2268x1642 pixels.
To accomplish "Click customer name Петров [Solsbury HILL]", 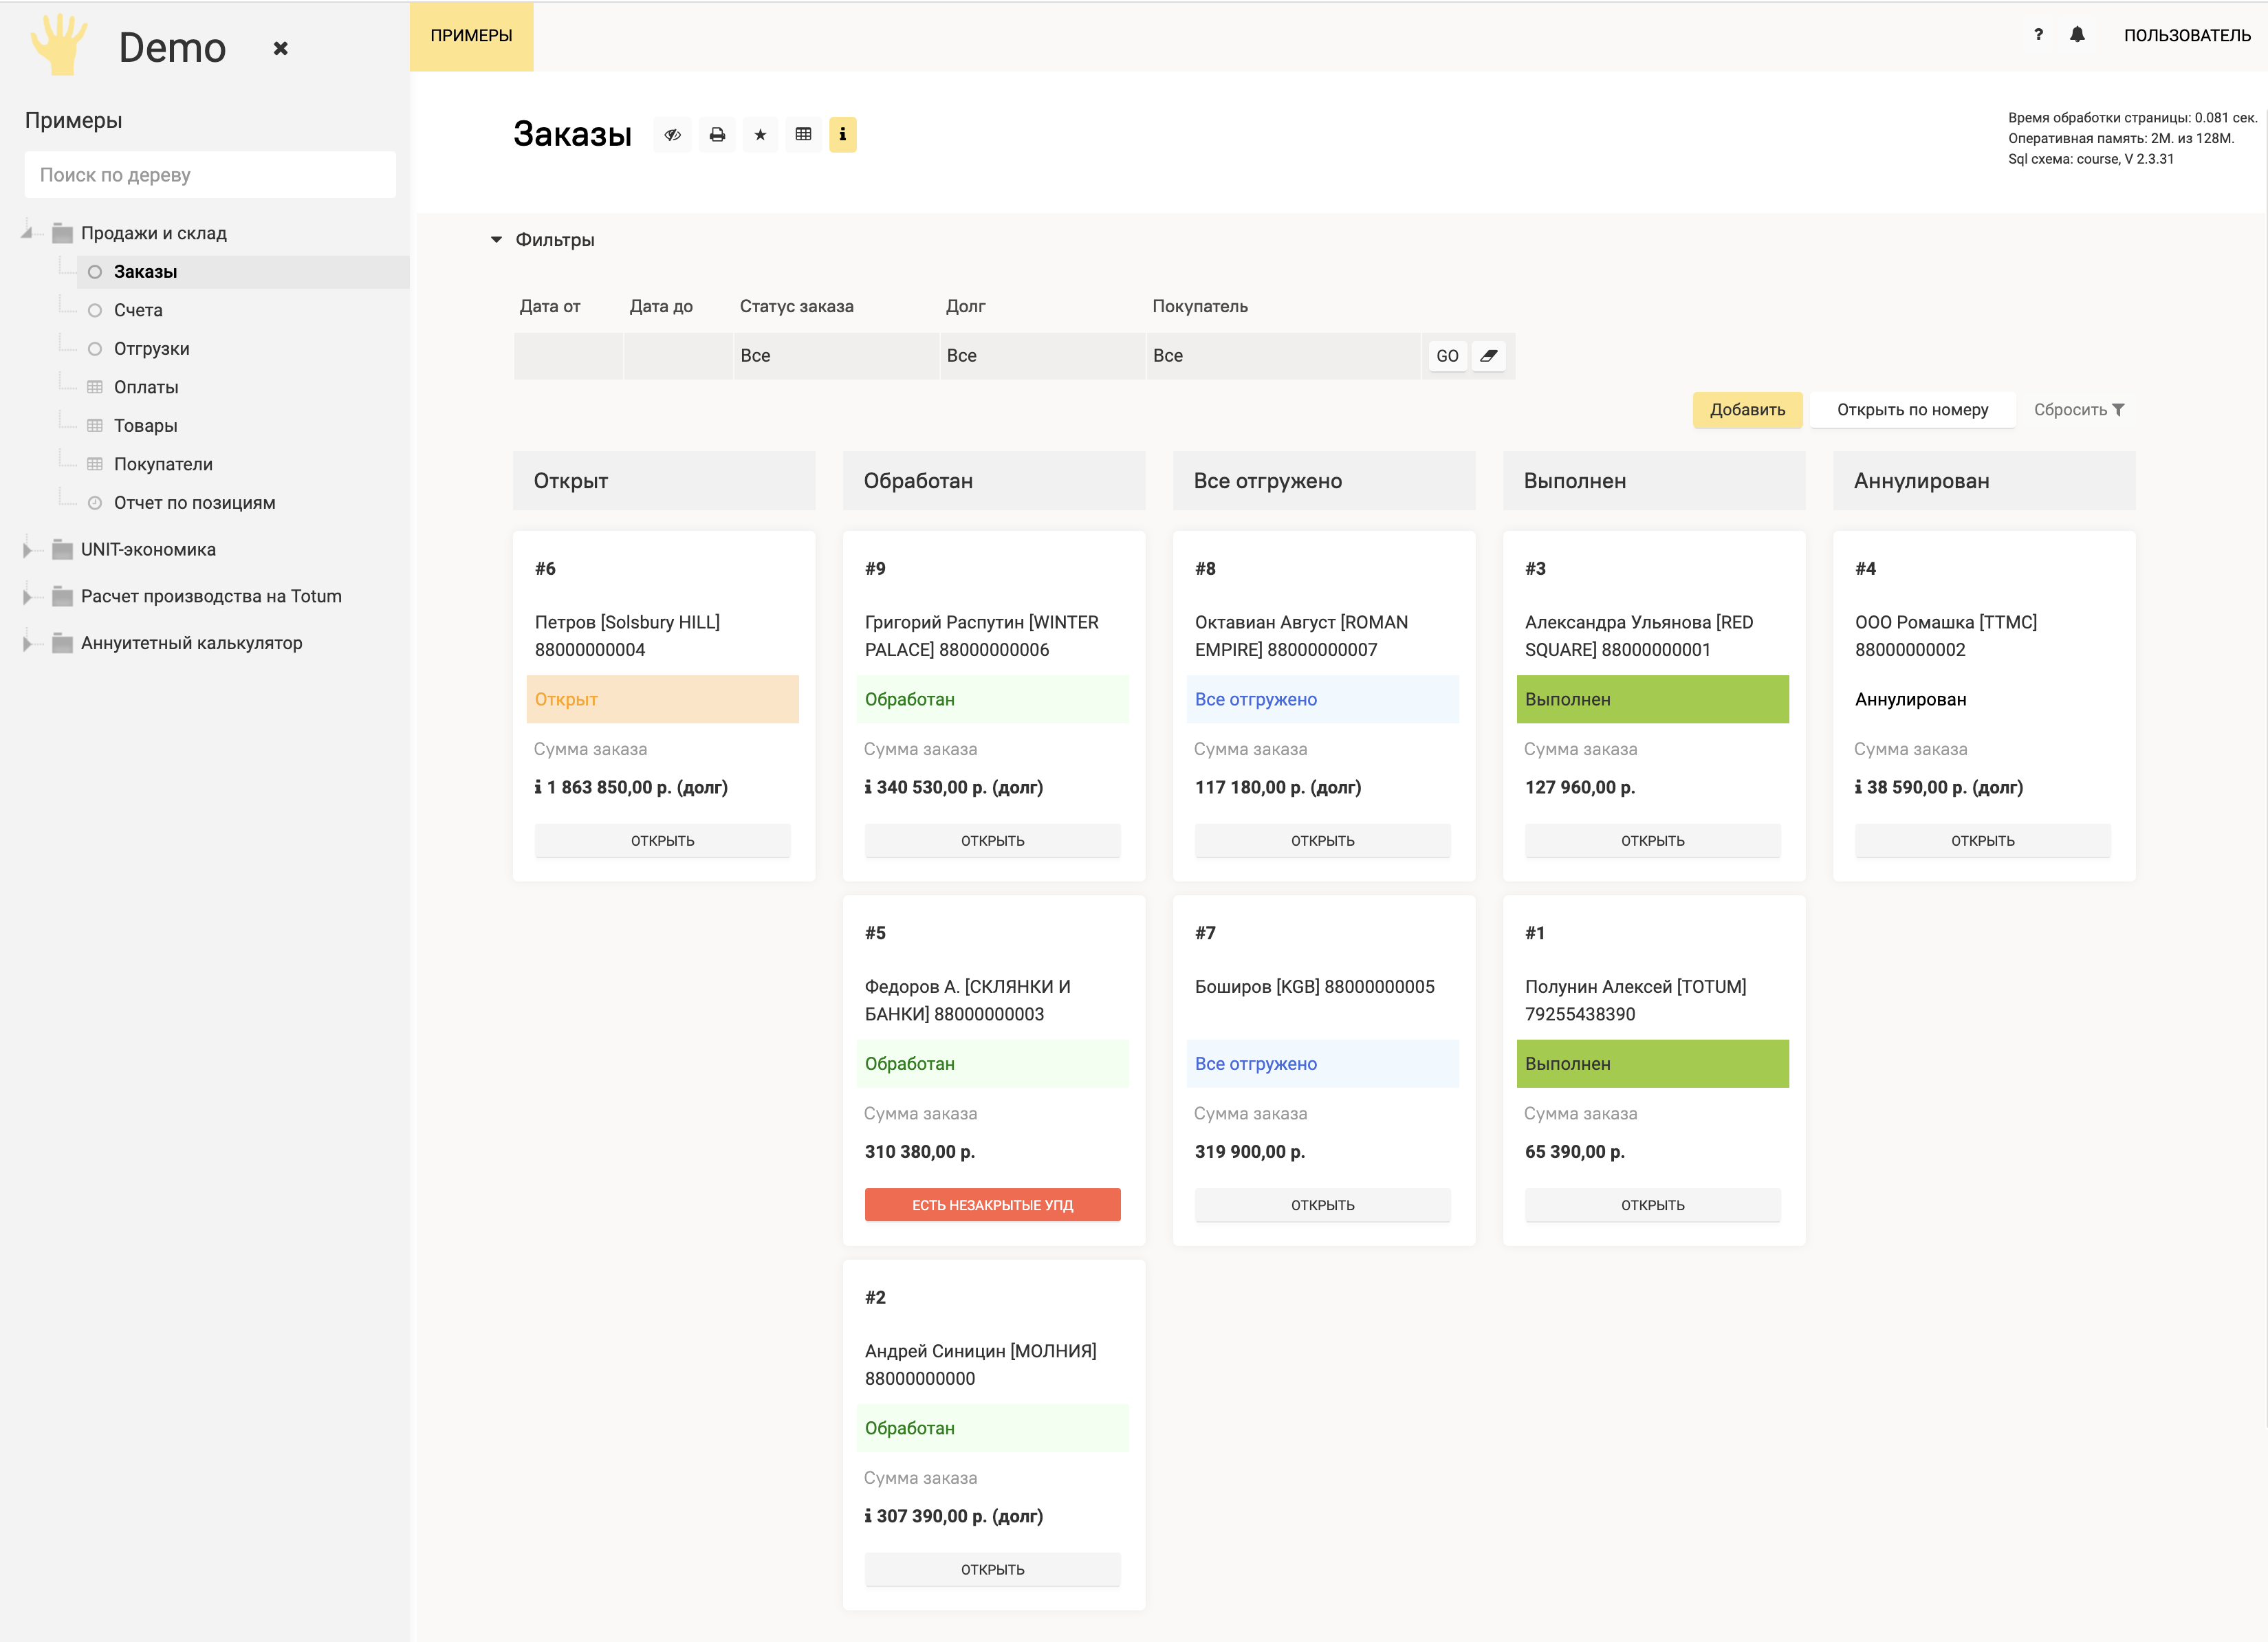I will [627, 622].
